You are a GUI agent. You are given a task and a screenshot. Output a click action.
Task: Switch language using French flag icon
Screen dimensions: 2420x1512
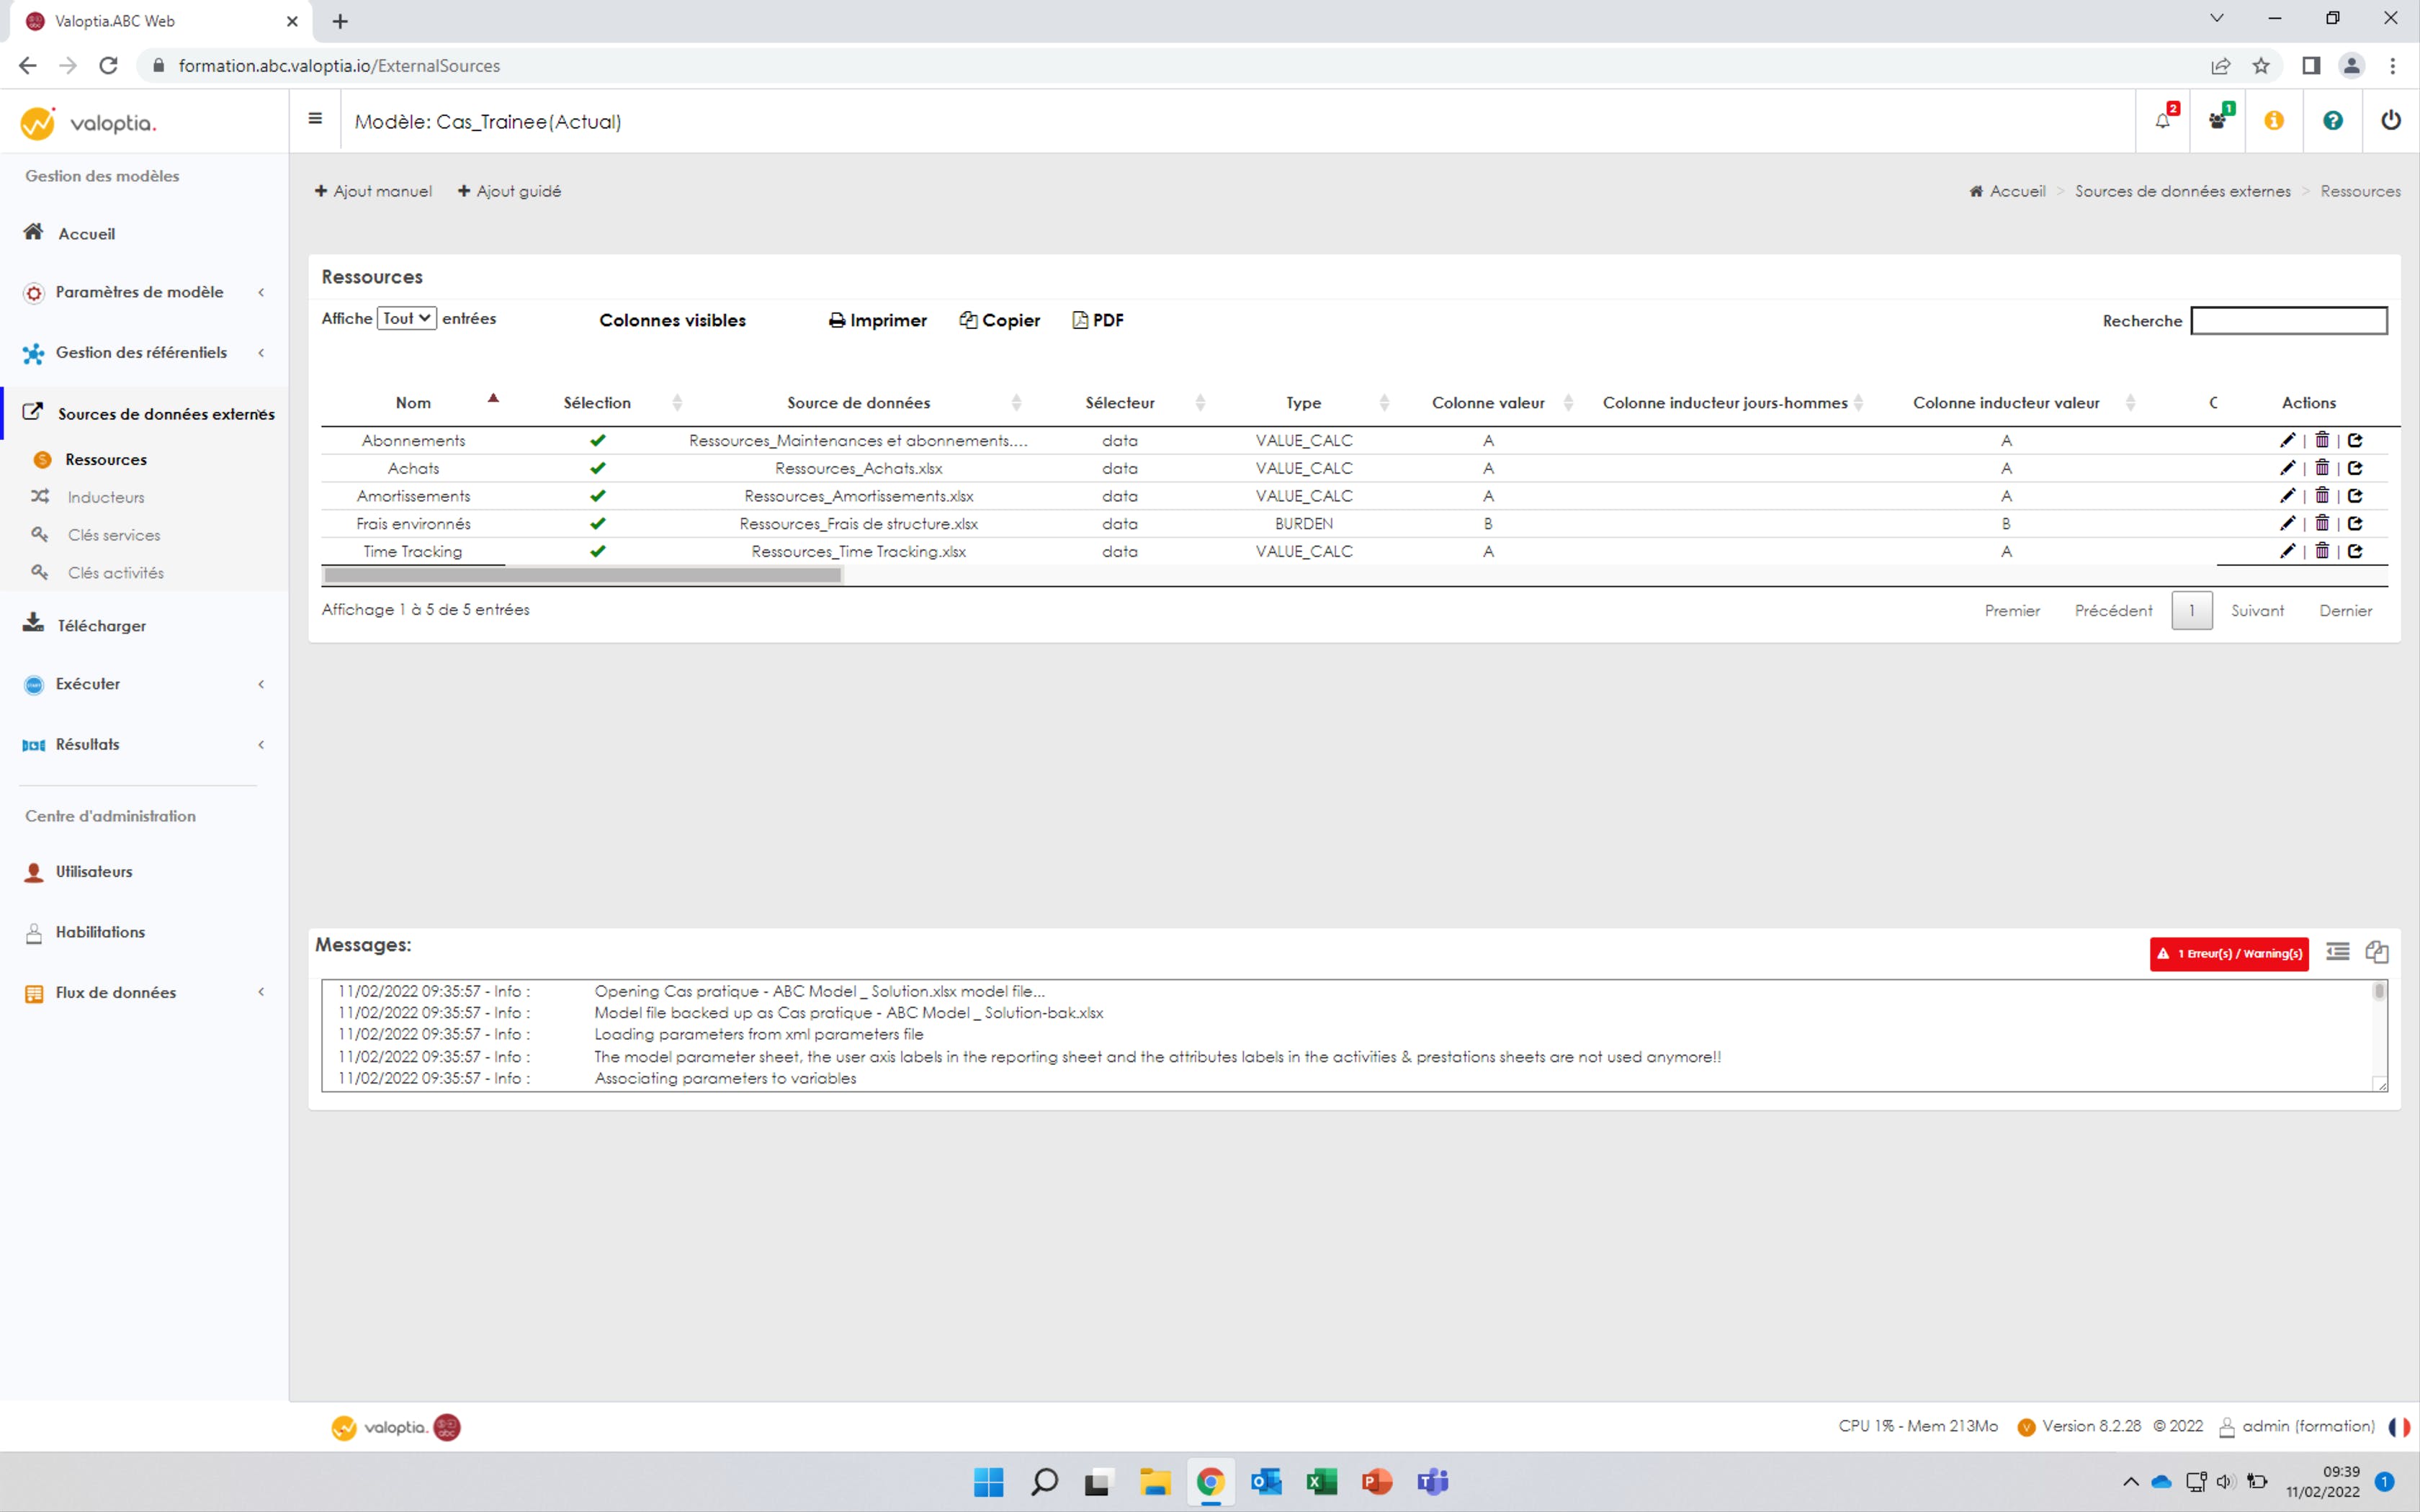[x=2399, y=1427]
